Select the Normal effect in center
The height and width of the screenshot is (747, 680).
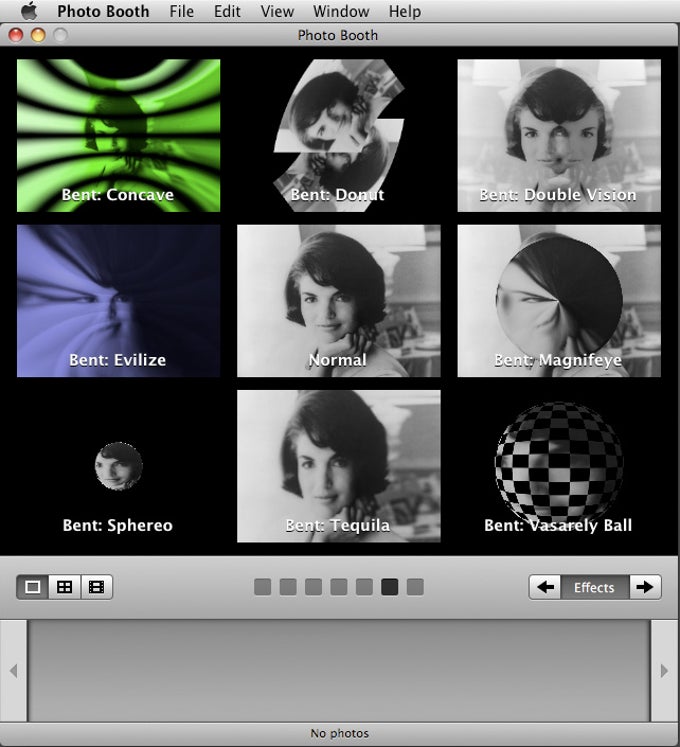click(x=339, y=301)
